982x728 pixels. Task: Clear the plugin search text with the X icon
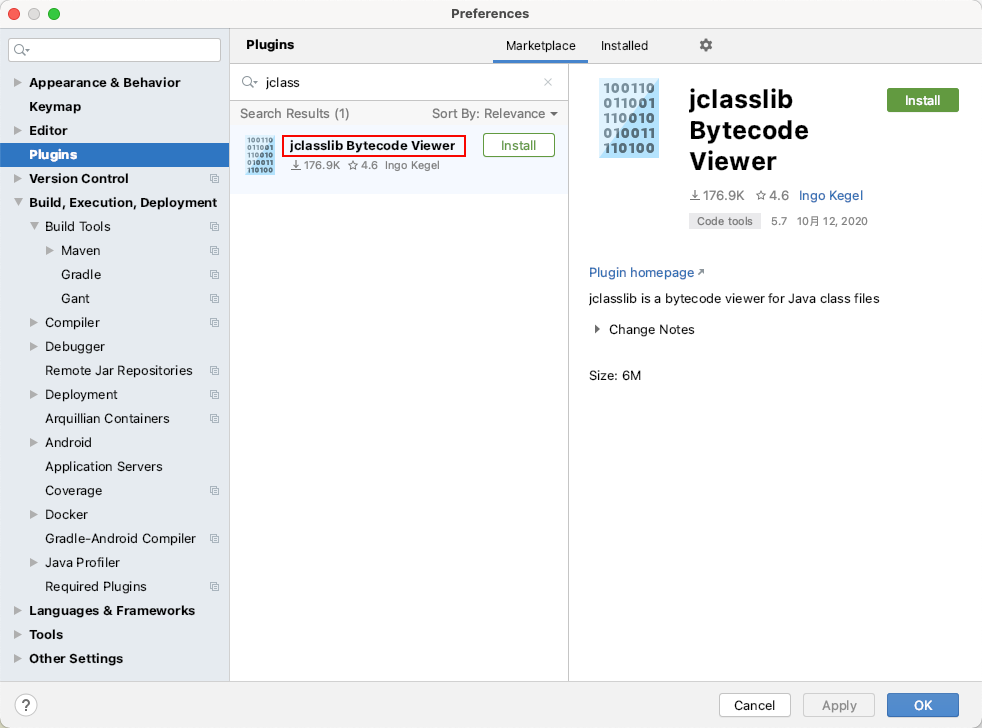548,82
